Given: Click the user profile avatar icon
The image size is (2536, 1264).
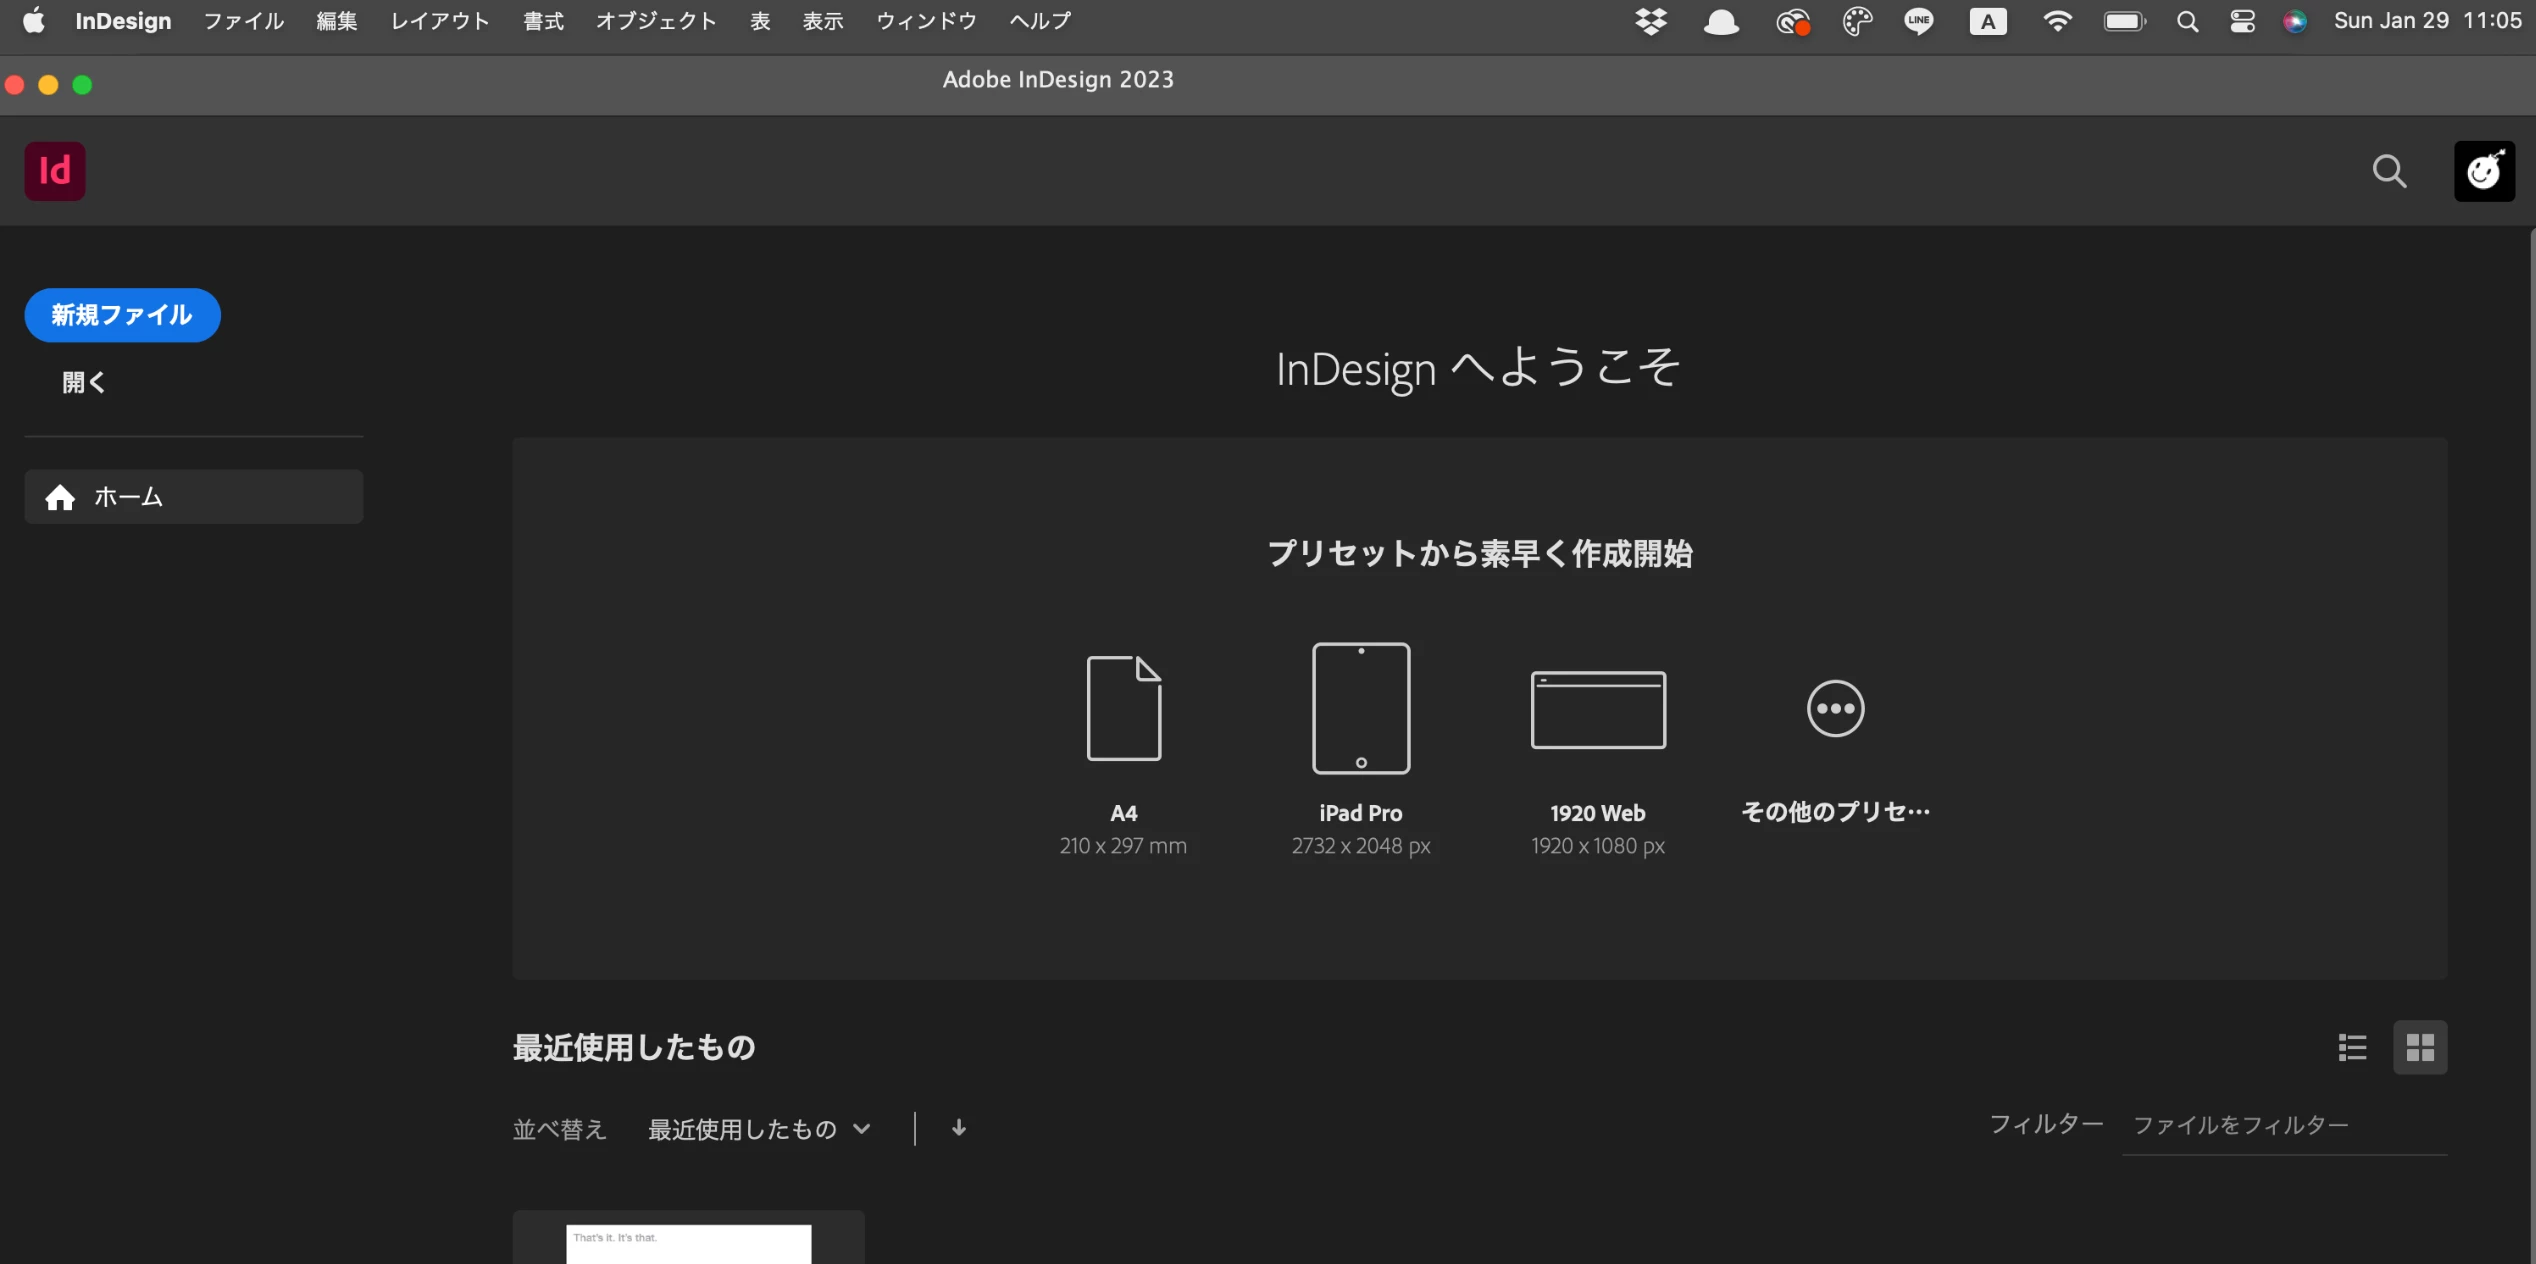Looking at the screenshot, I should 2484,172.
